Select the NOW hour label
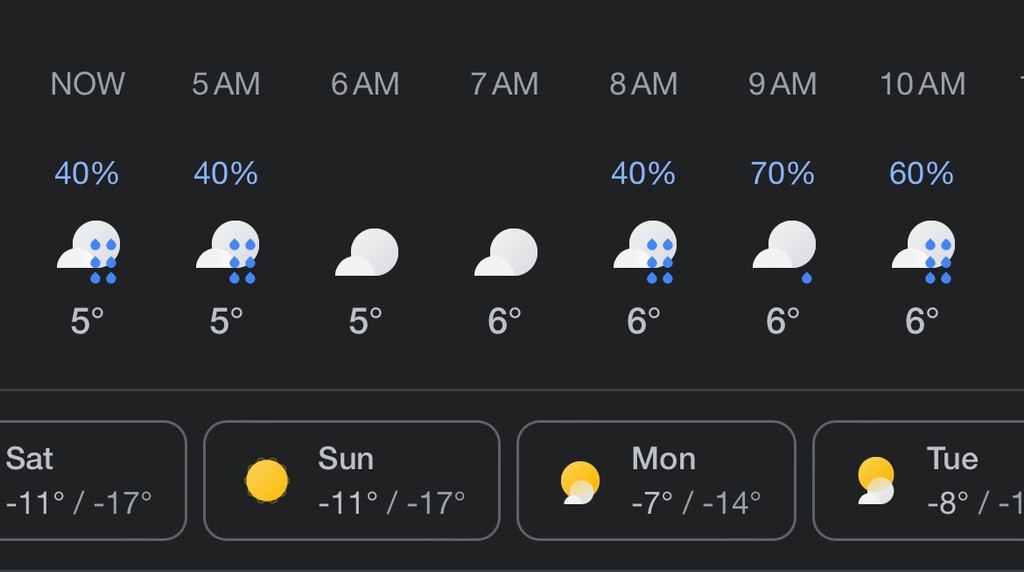 tap(88, 84)
